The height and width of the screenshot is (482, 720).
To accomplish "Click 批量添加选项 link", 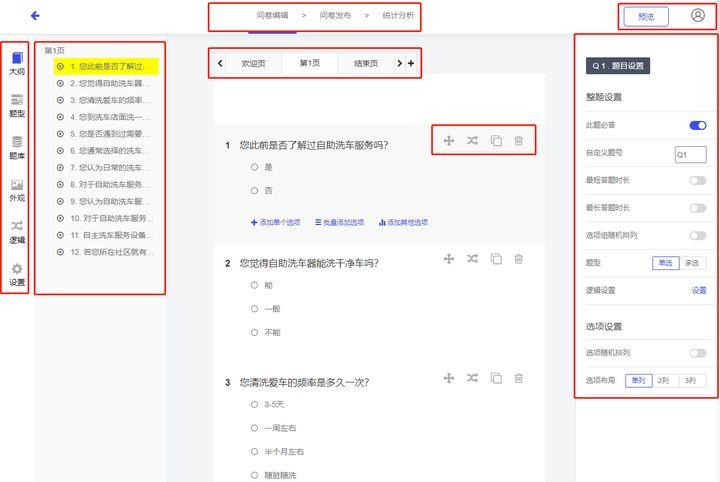I will click(339, 222).
